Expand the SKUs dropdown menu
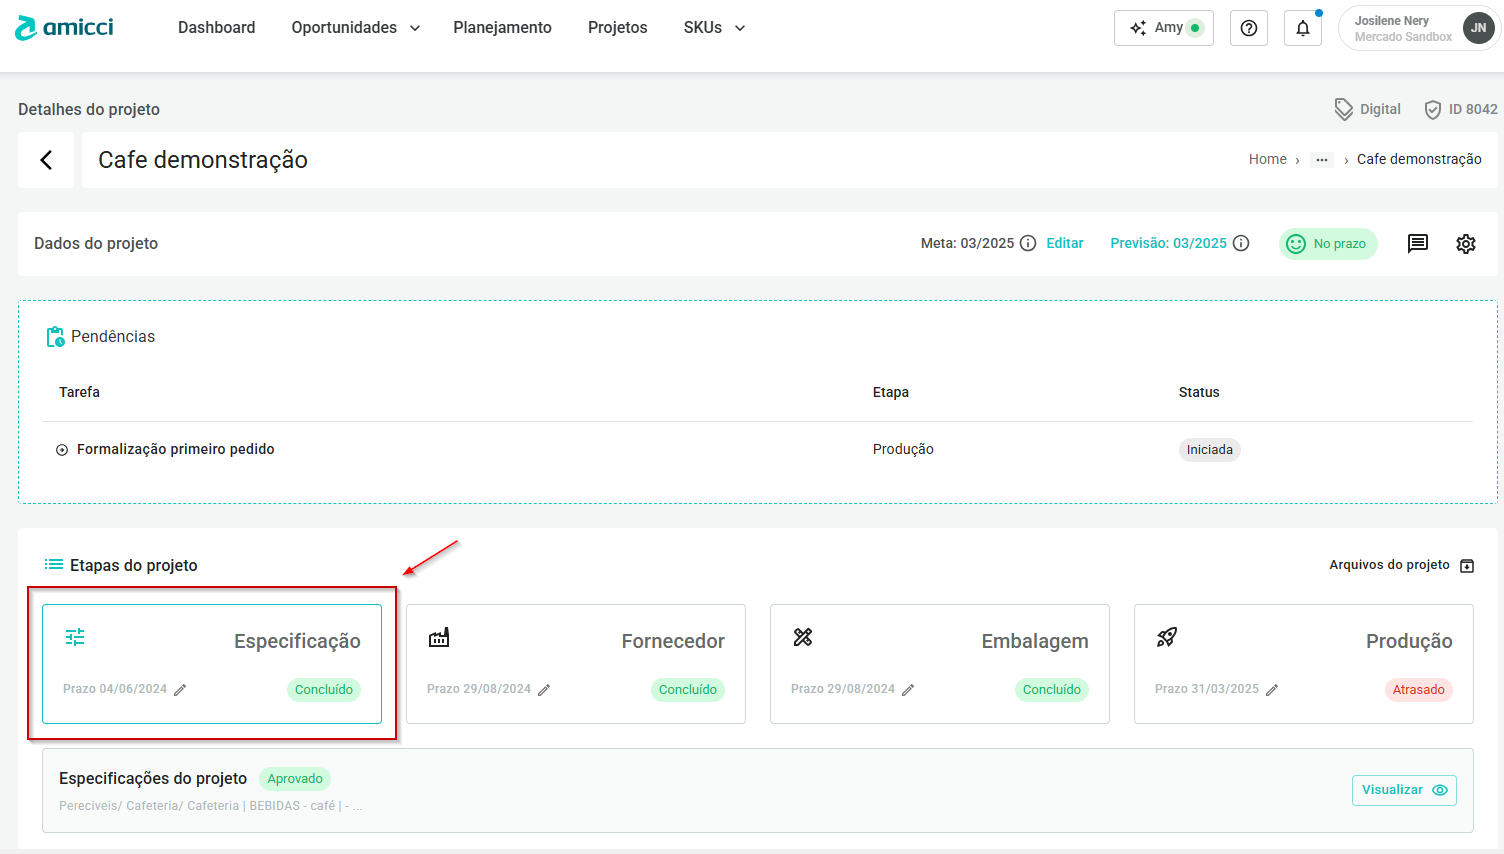 pos(714,28)
